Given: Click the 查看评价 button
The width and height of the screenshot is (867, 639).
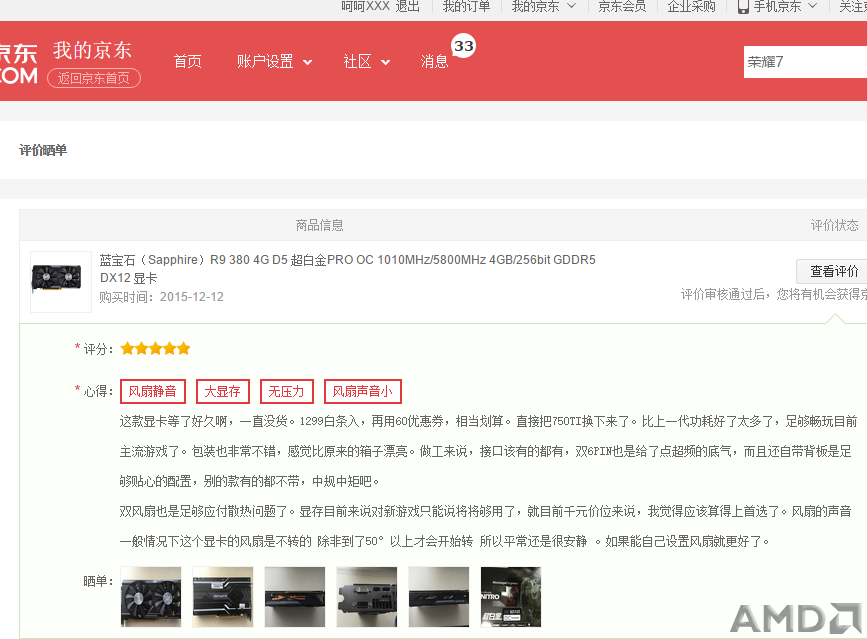Looking at the screenshot, I should [833, 271].
